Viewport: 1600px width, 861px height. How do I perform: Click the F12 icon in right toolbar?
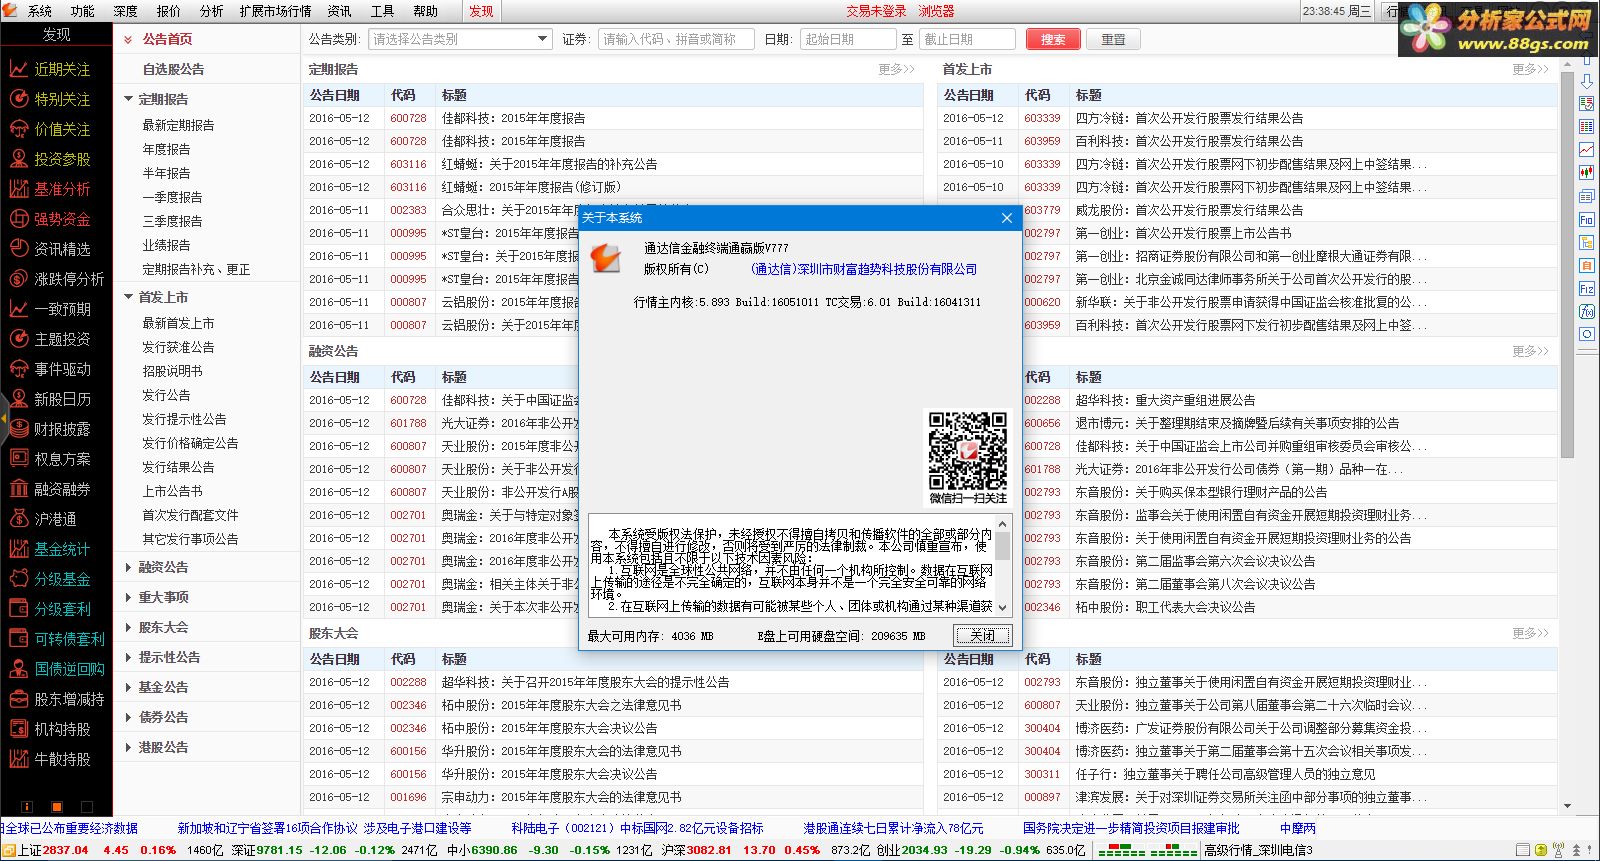1586,288
